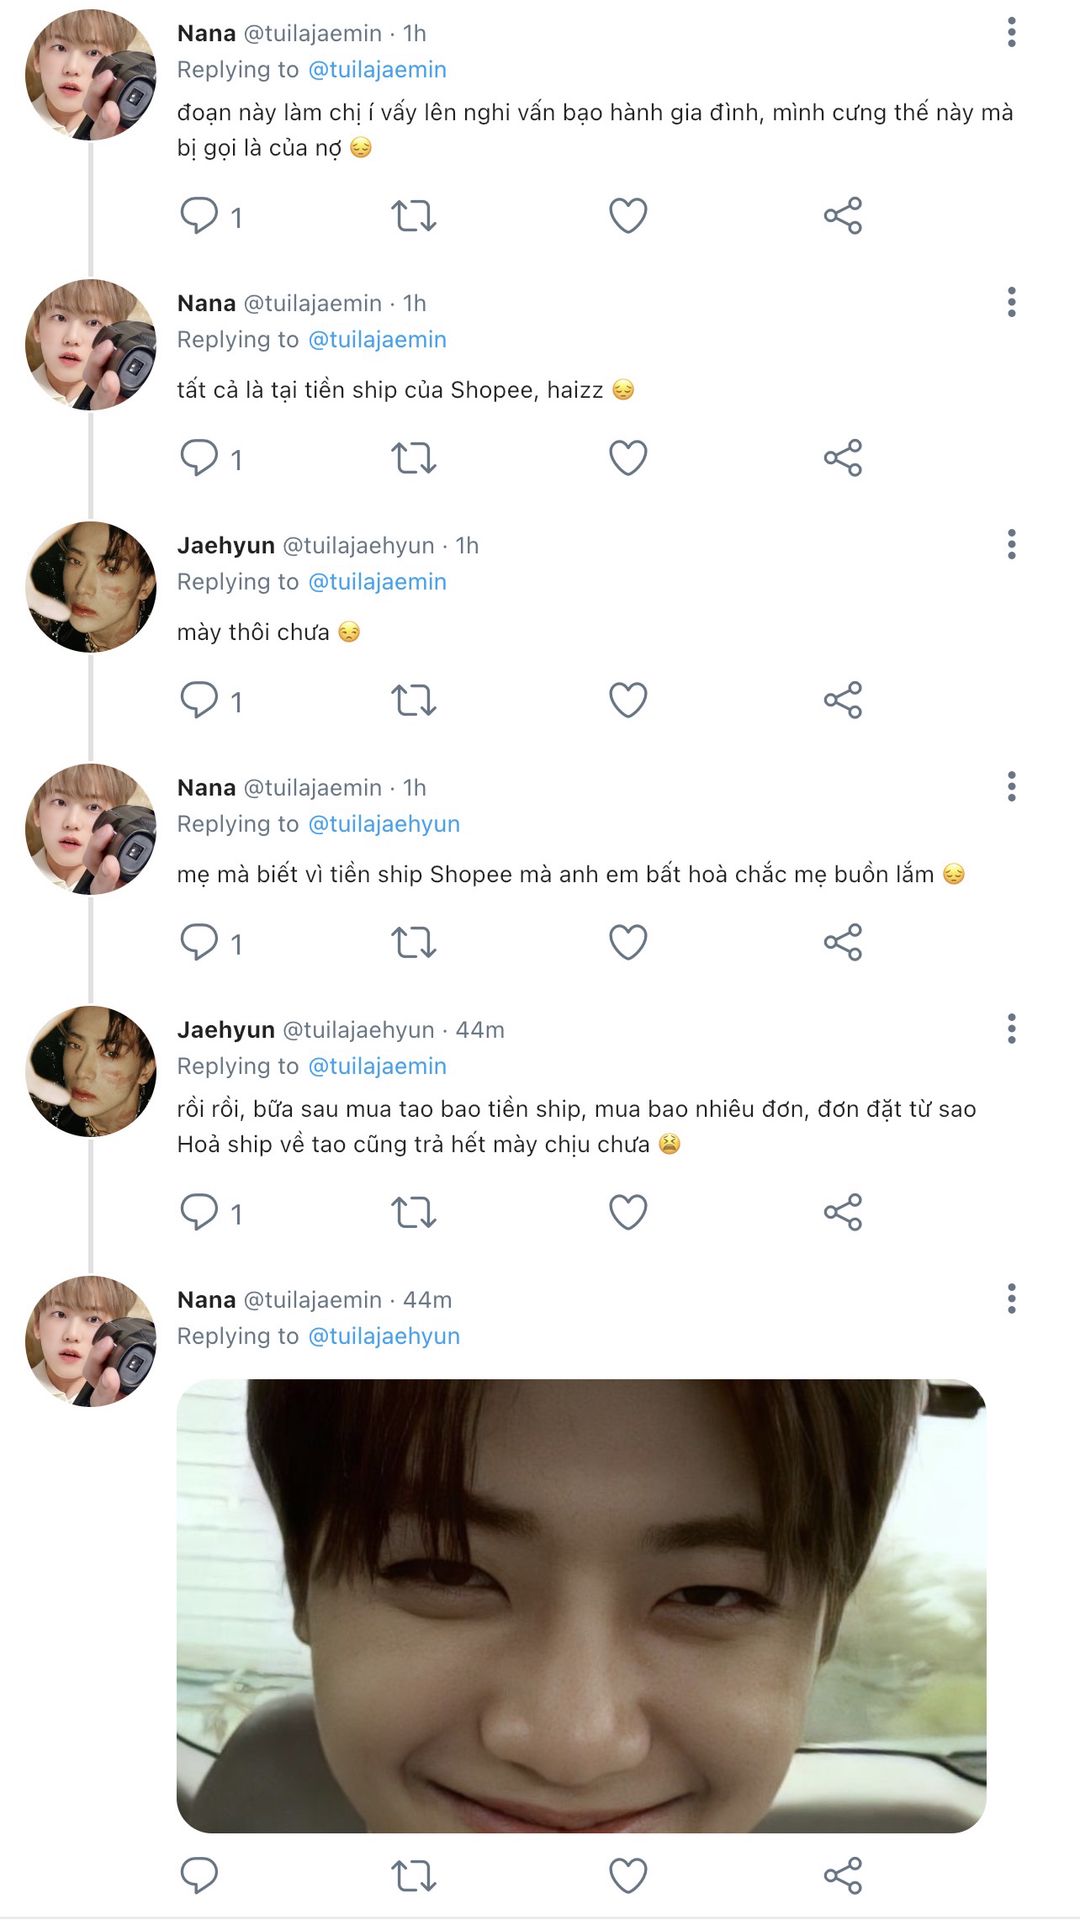This screenshot has width=1080, height=1920.
Task: Open more options on Nana's Shopee haizz tweet
Action: click(x=1012, y=302)
